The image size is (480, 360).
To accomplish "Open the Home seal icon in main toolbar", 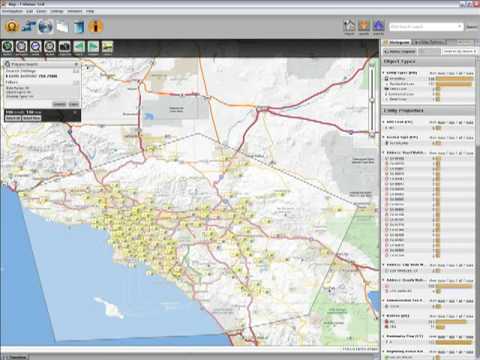I will (12, 26).
